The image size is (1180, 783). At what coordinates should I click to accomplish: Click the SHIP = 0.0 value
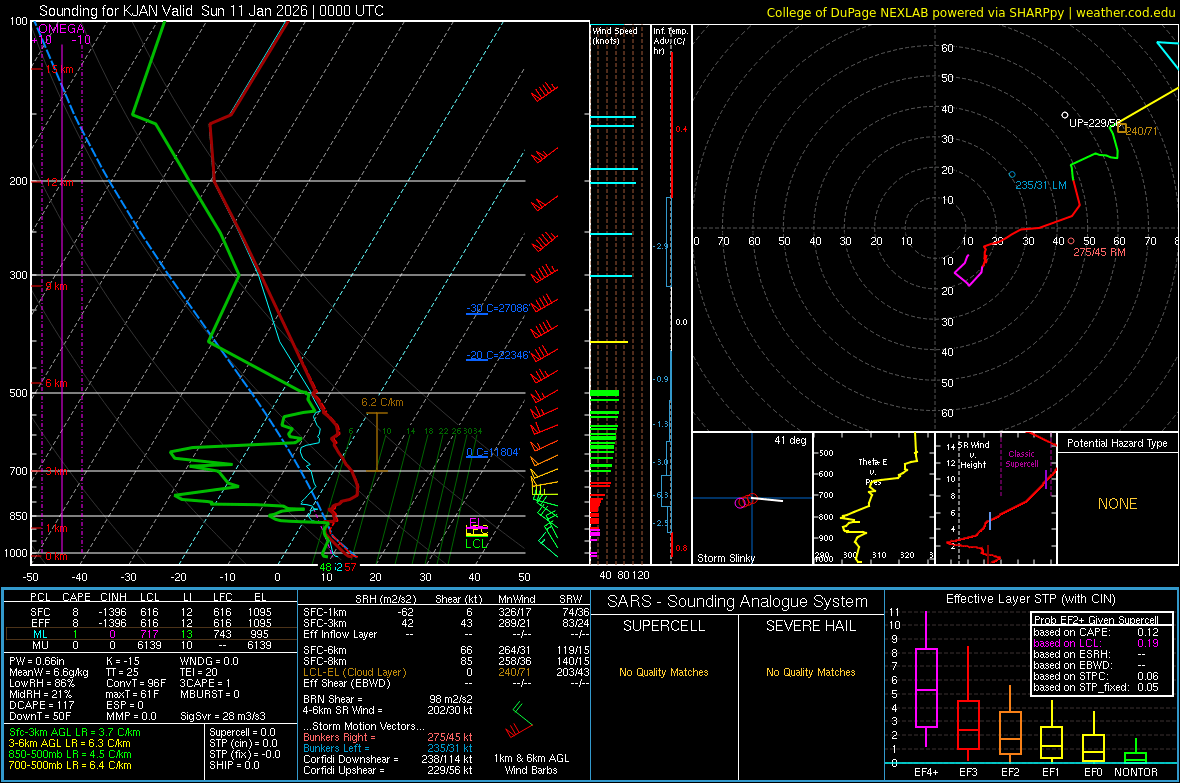click(x=234, y=765)
